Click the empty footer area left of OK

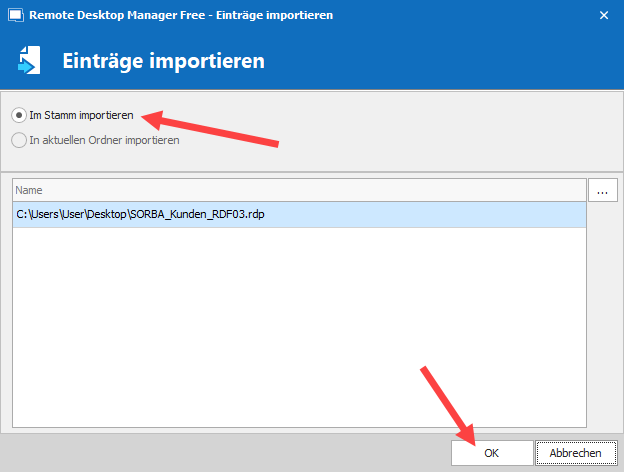pos(220,453)
